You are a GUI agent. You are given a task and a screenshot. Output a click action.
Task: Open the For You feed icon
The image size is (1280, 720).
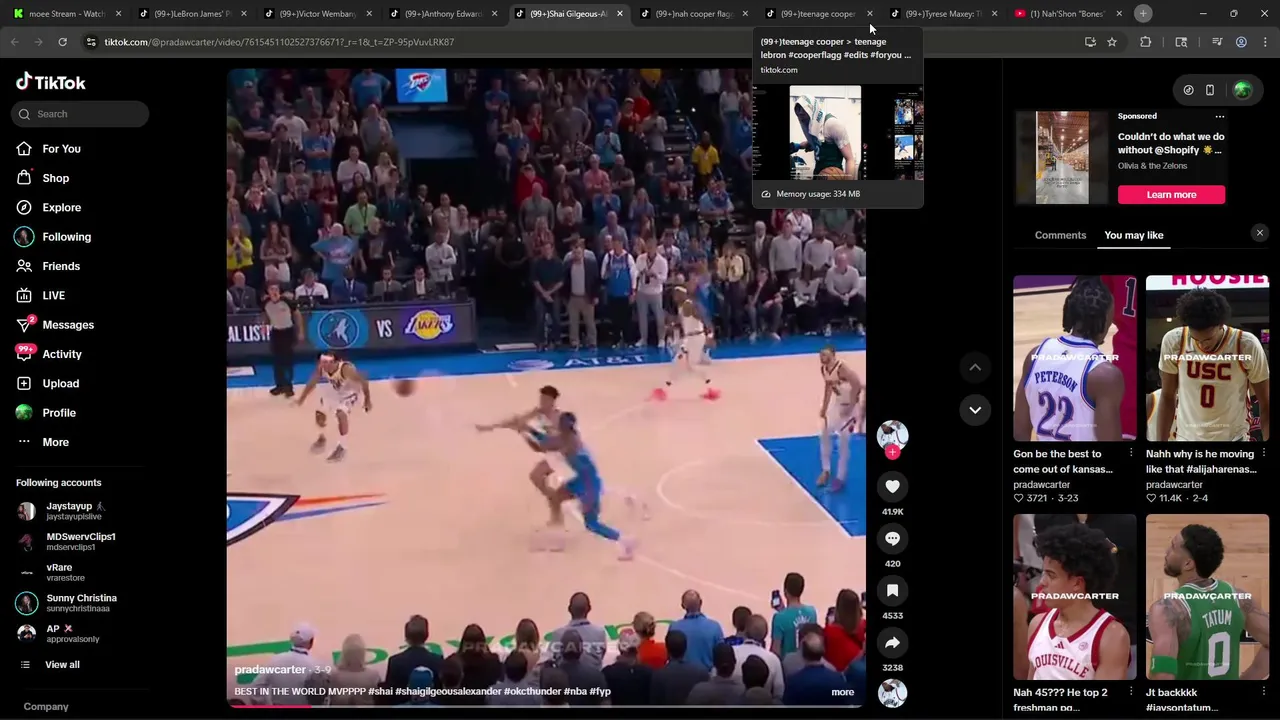[24, 149]
